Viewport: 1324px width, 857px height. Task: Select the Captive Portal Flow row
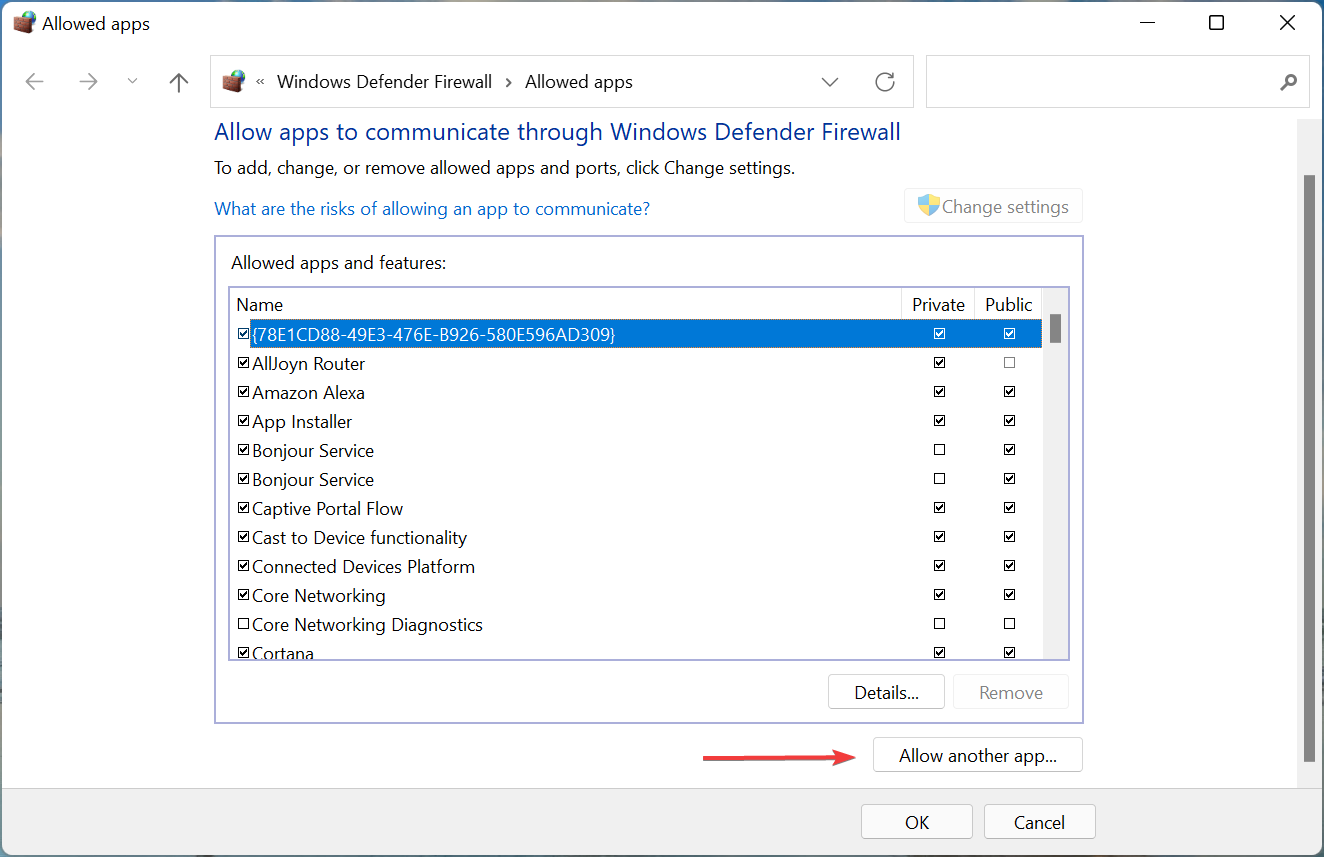pos(636,508)
